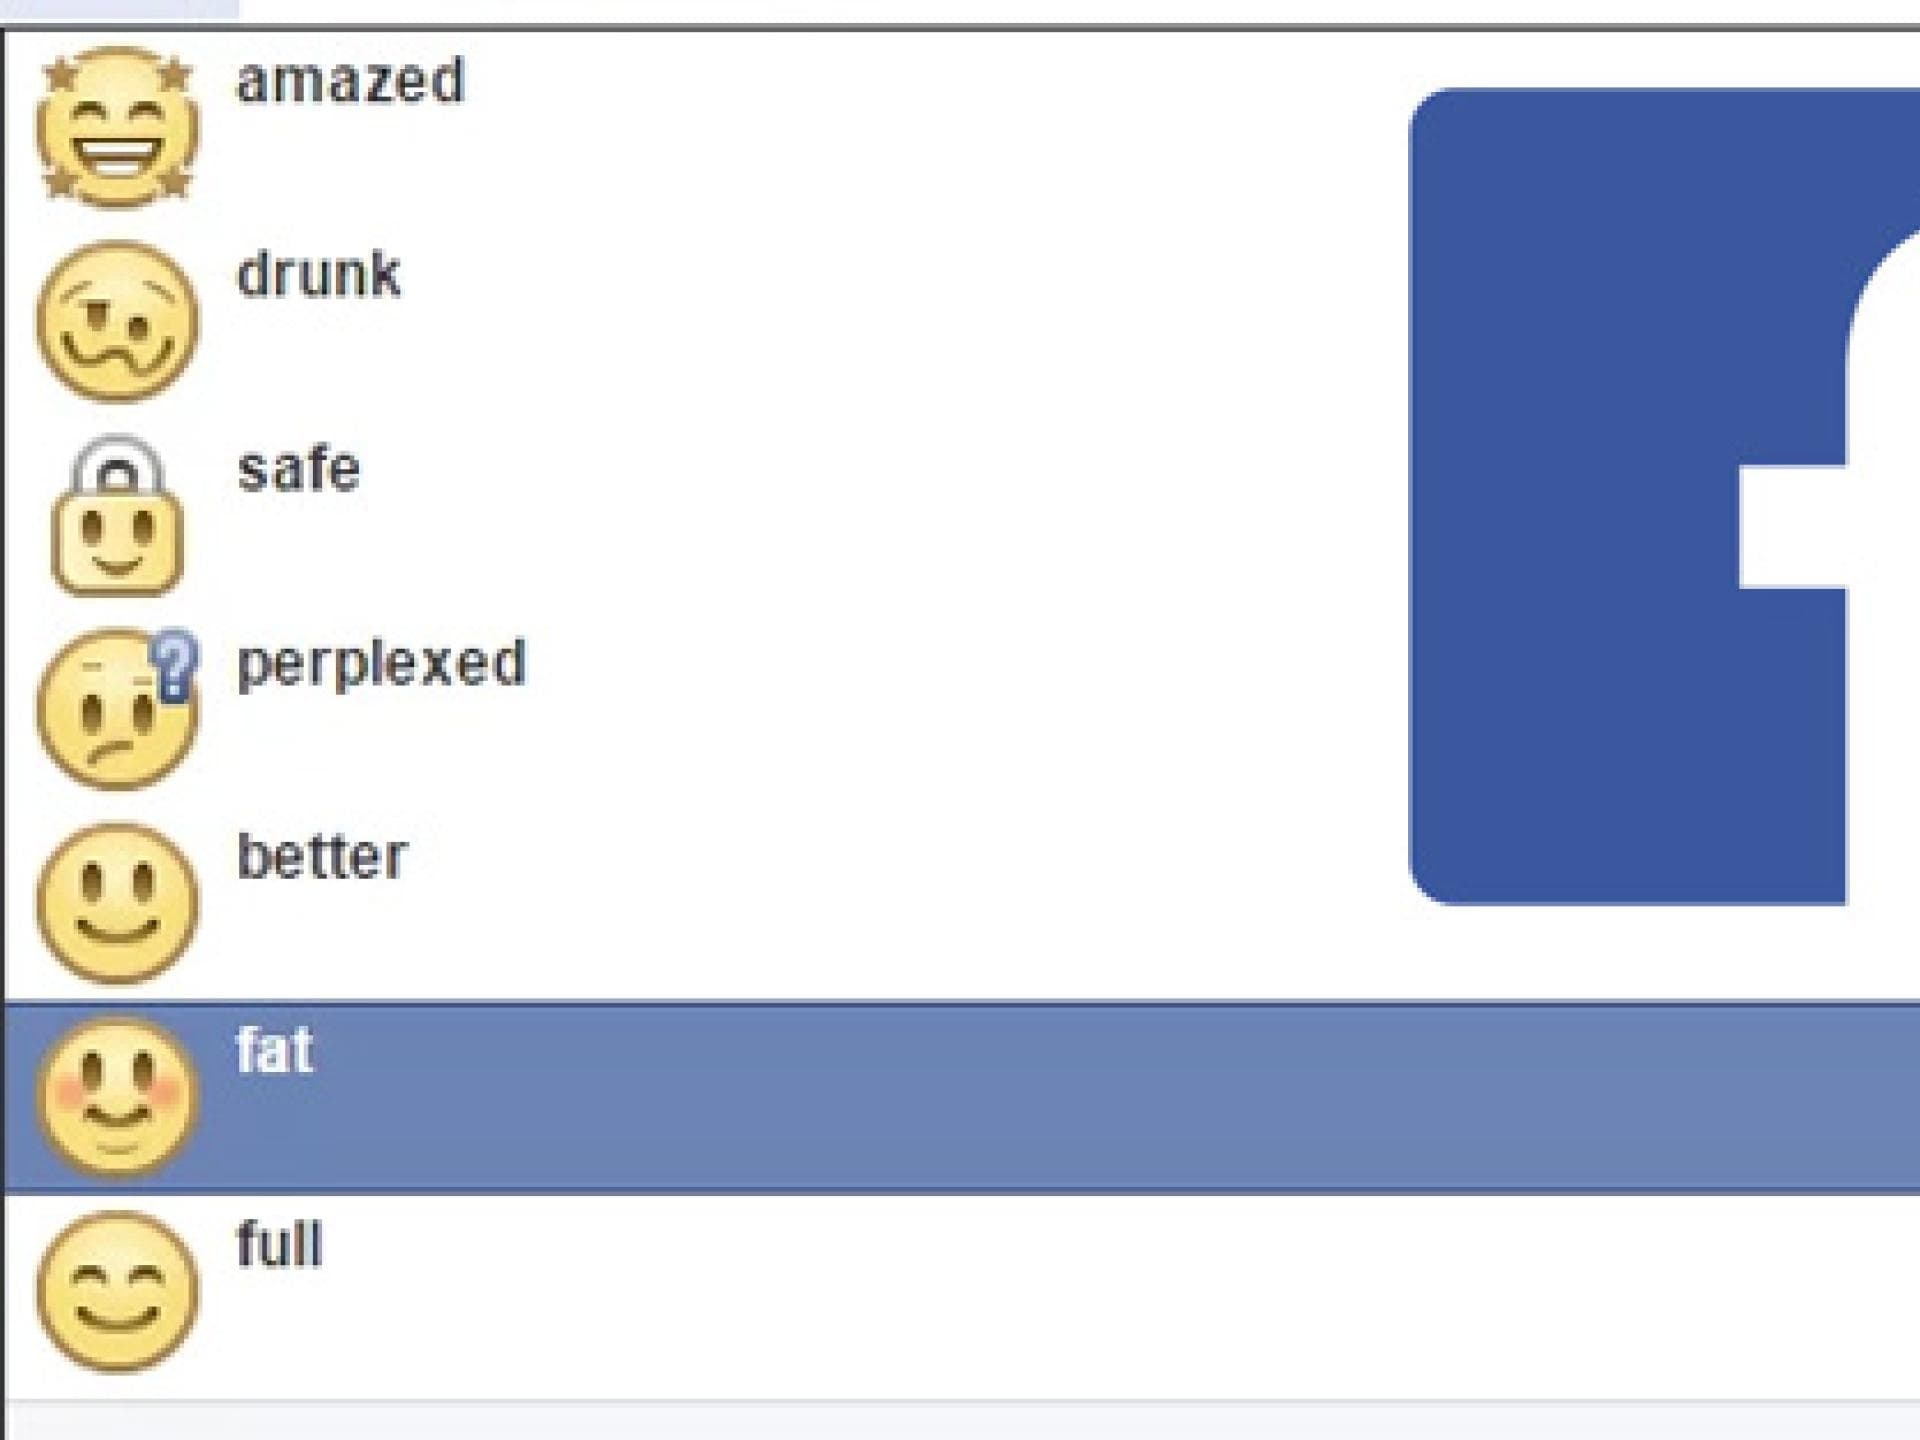Image resolution: width=1920 pixels, height=1440 pixels.
Task: Choose "full" from the feelings list
Action: (x=279, y=1245)
